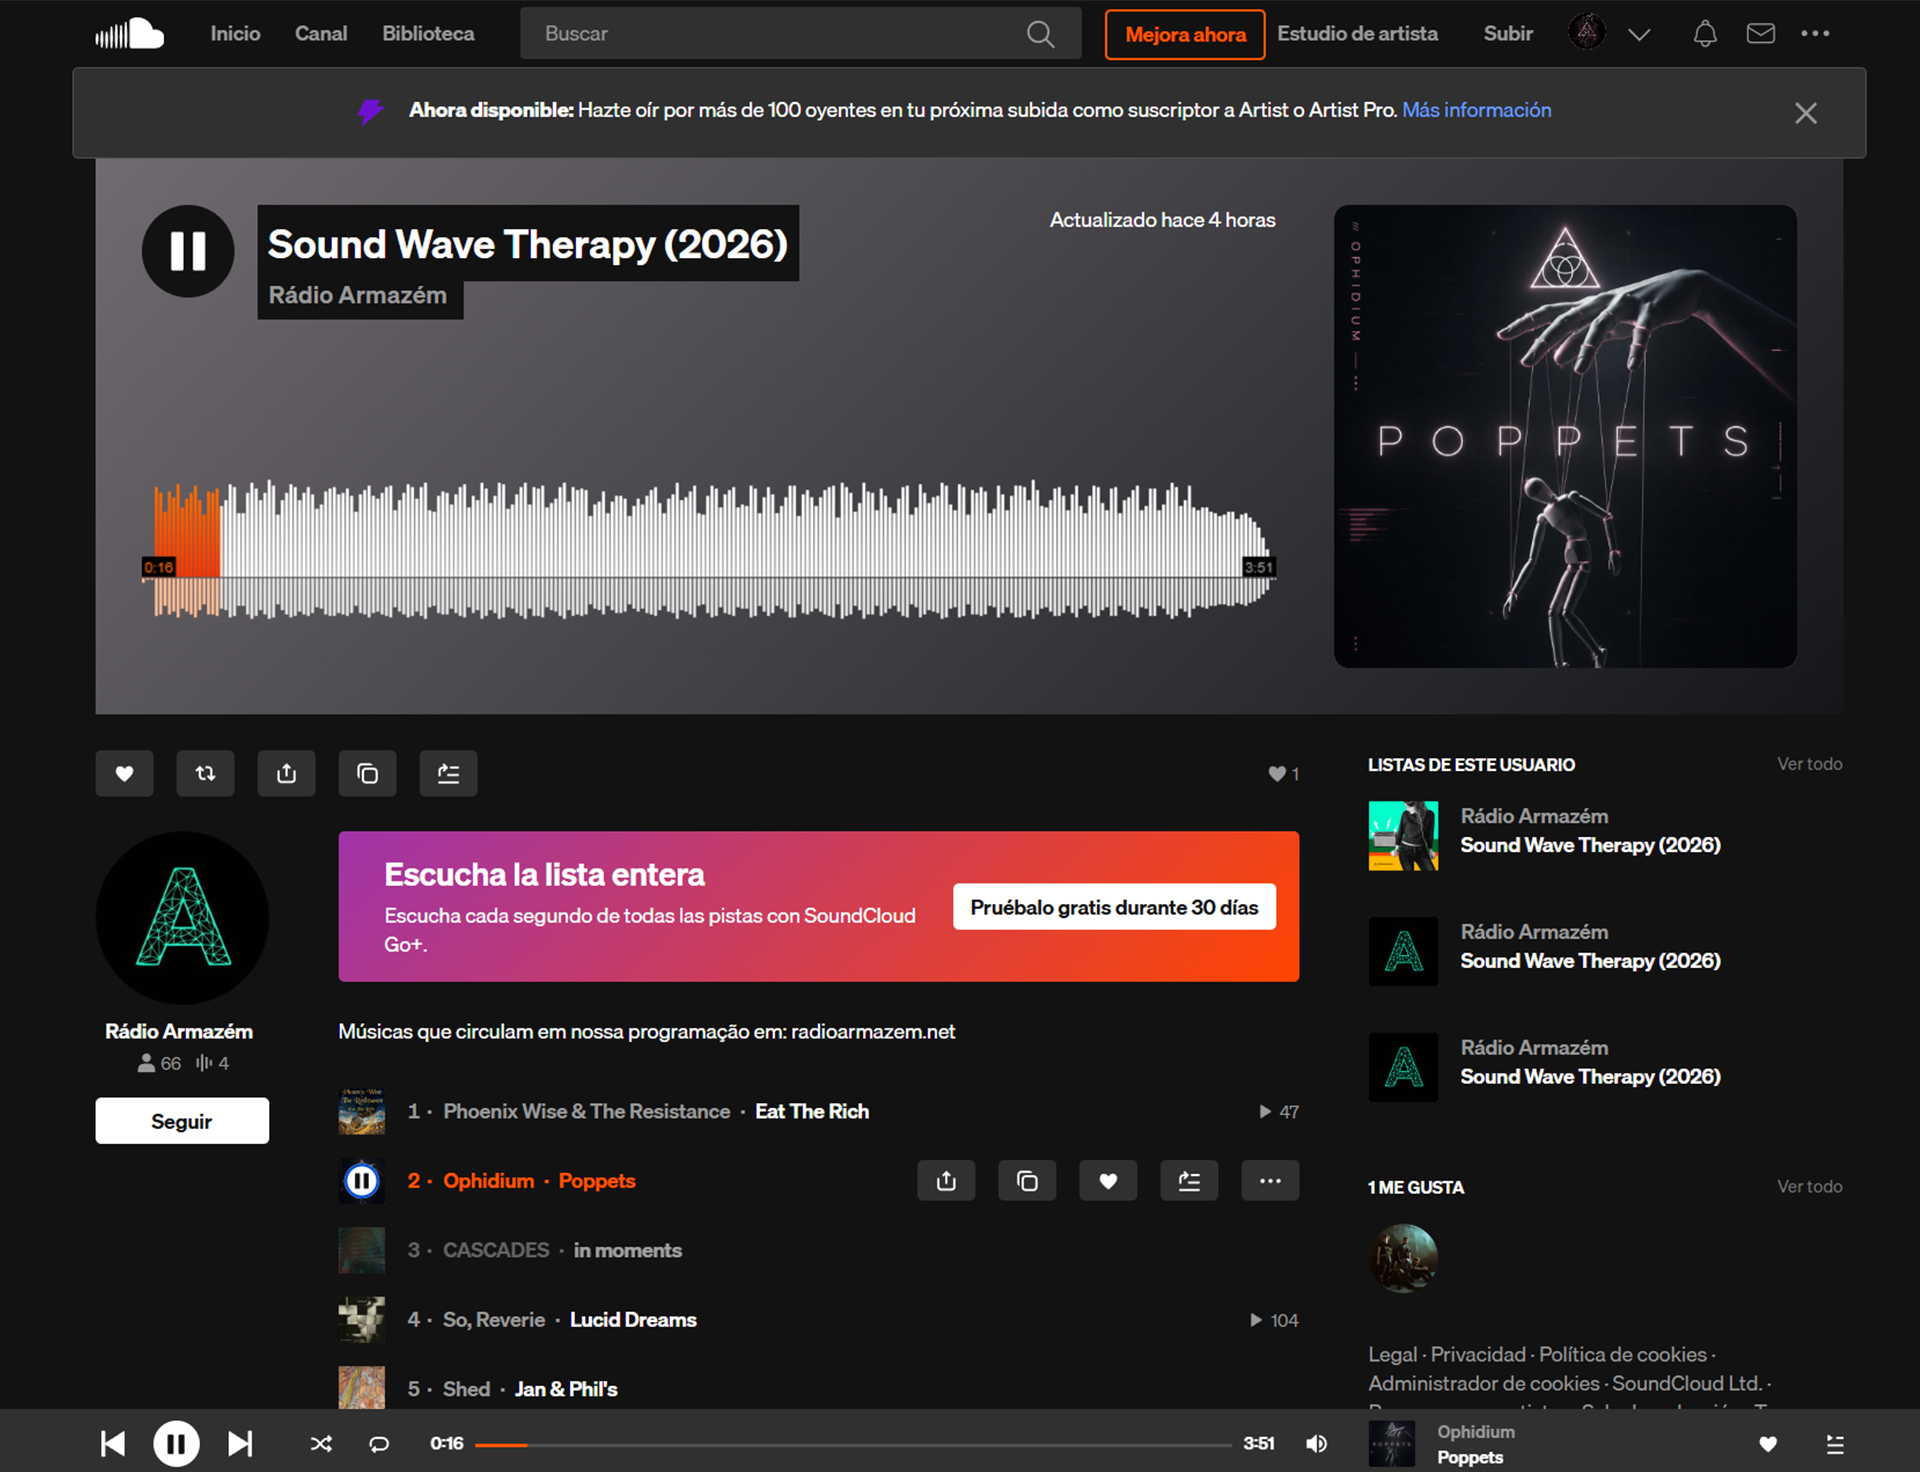
Task: Like the playlist using the heart button
Action: click(x=124, y=773)
